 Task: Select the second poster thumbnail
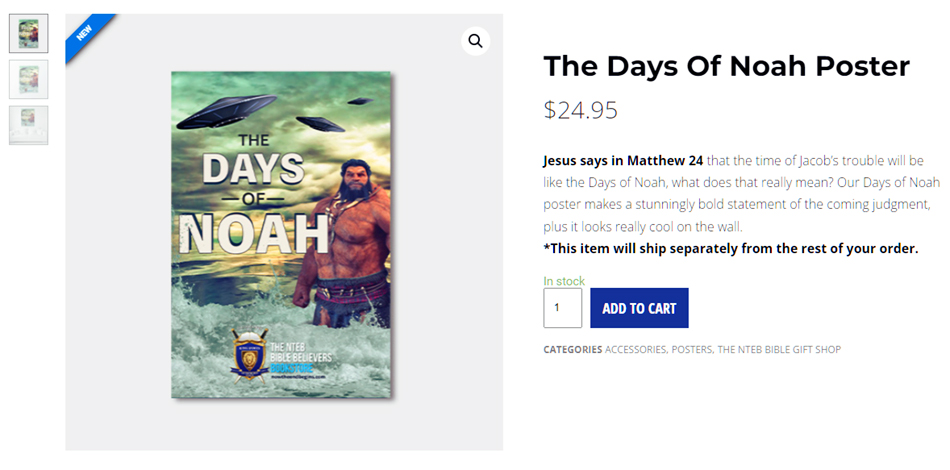[28, 79]
